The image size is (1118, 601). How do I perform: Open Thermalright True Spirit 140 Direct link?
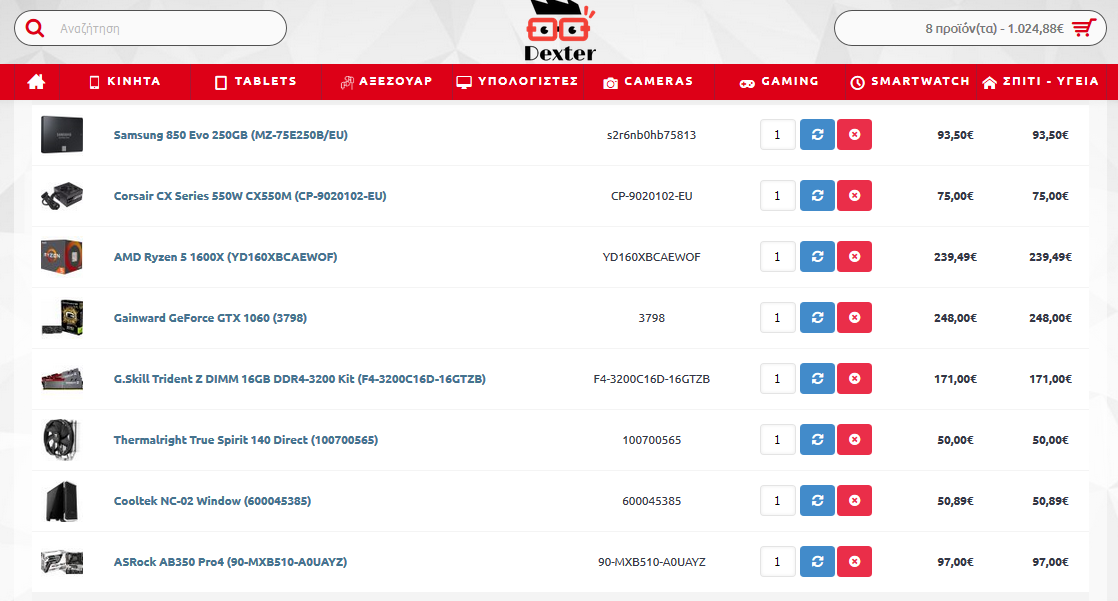(246, 440)
